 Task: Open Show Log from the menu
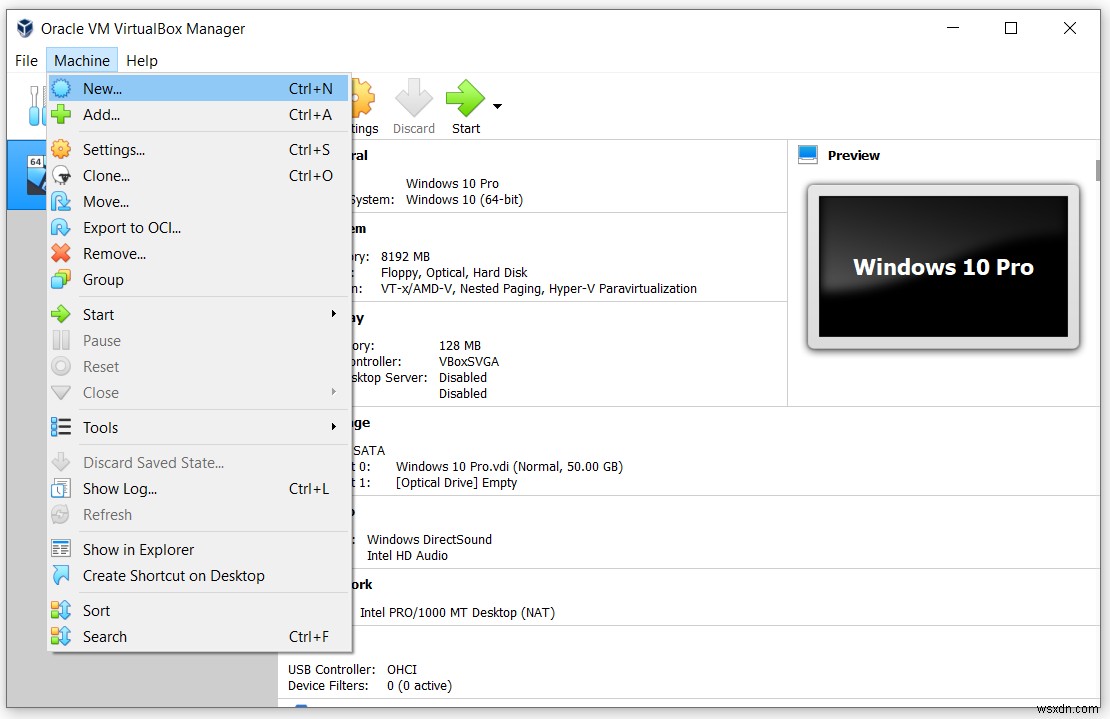117,488
